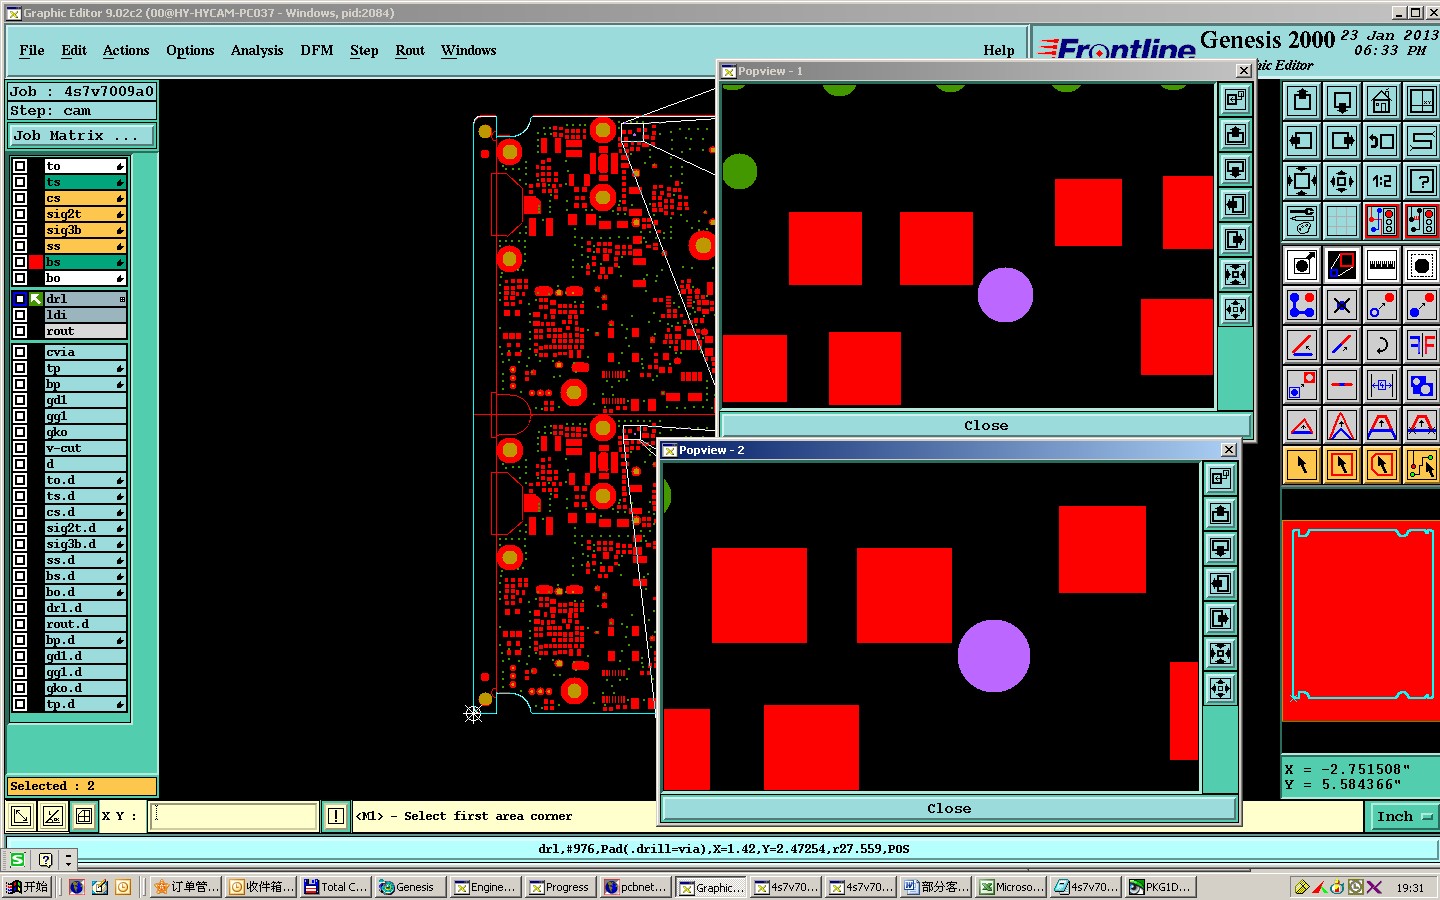The height and width of the screenshot is (900, 1440).
Task: Click the mirror F tool icon
Action: point(1422,345)
